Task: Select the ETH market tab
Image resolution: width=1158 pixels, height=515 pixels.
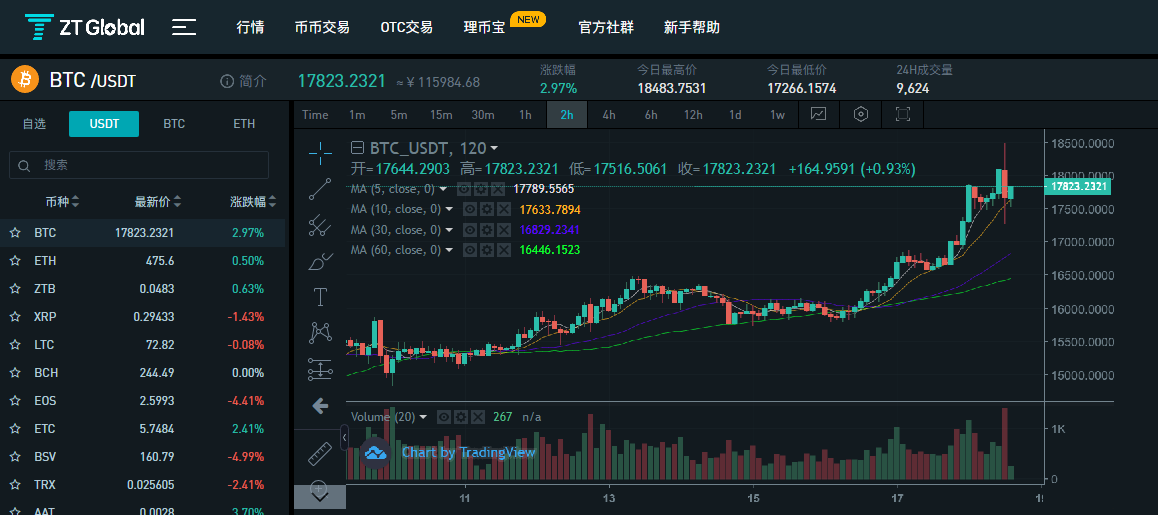Action: point(244,123)
